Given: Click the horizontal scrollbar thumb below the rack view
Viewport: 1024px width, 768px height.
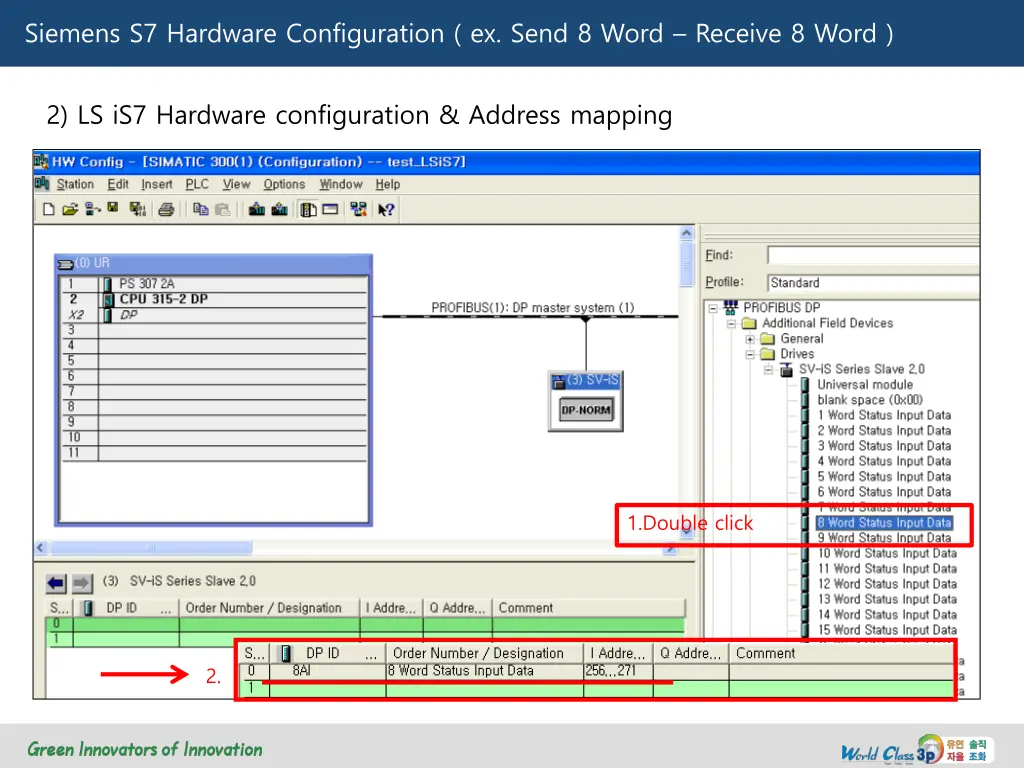Looking at the screenshot, I should [x=151, y=547].
